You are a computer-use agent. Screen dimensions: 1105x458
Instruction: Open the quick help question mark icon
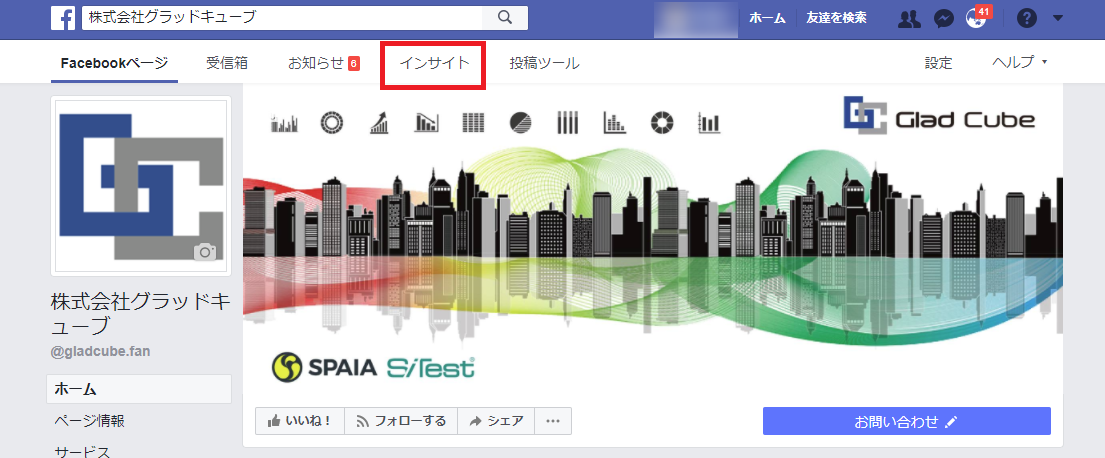[1027, 19]
